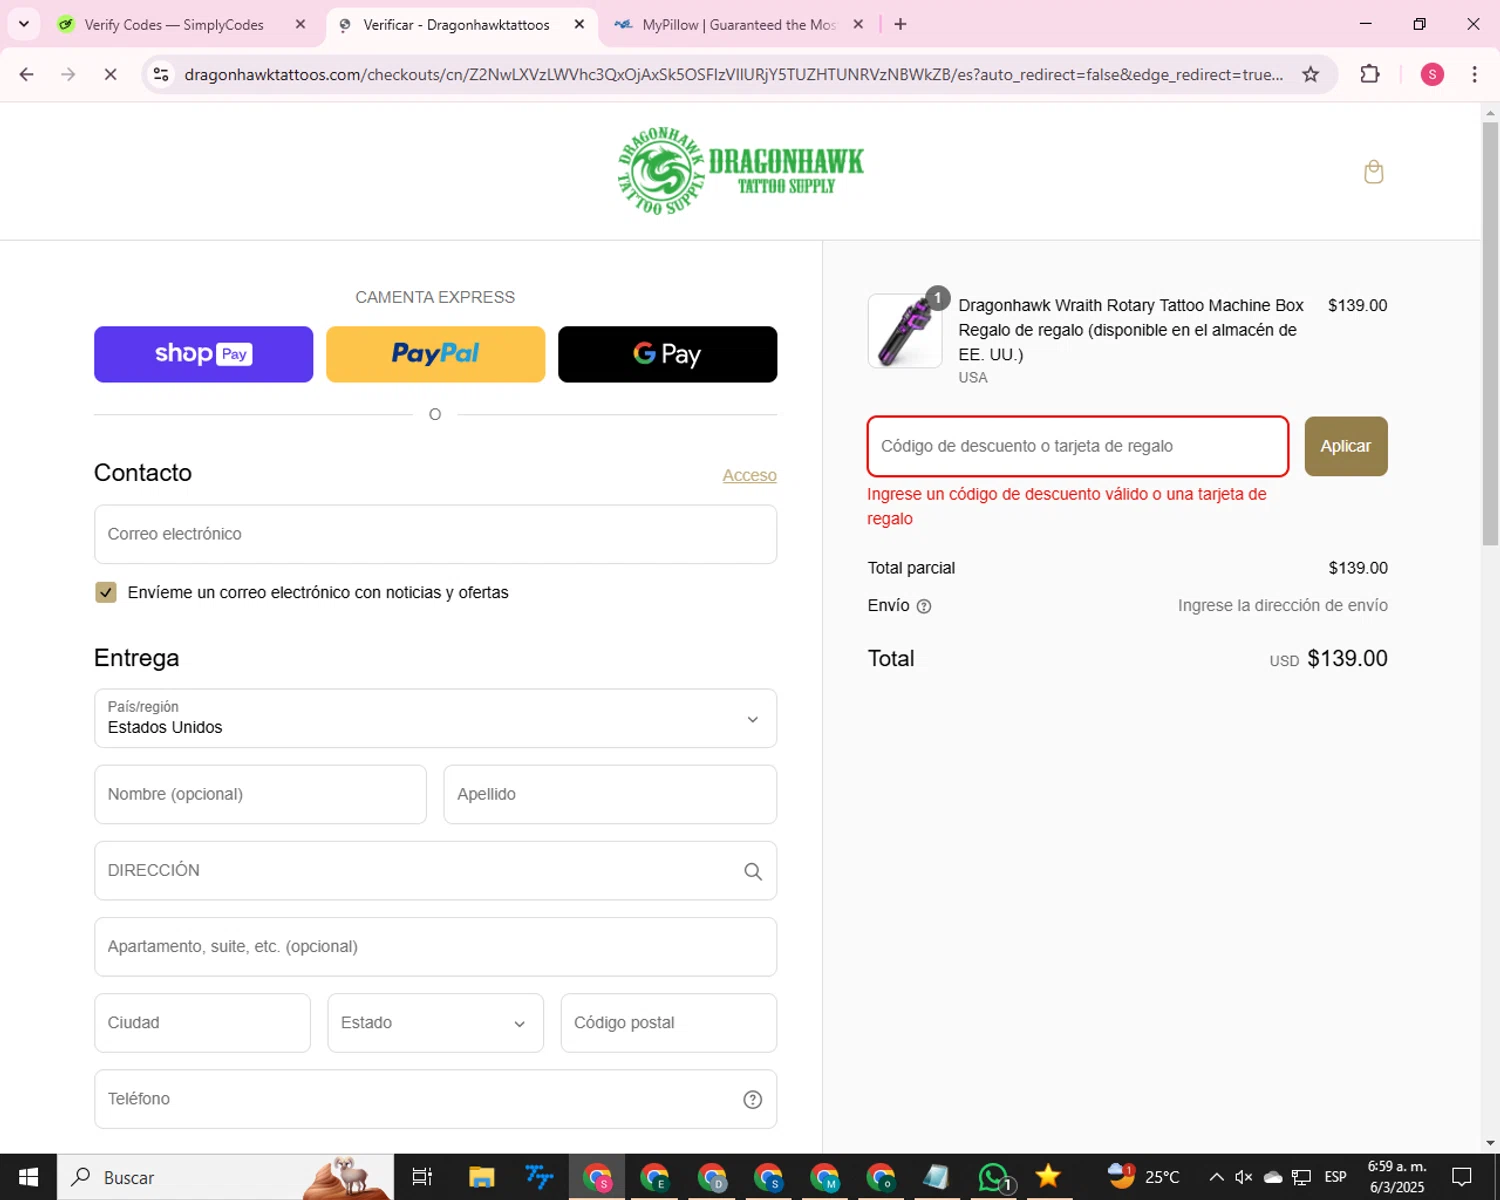1500x1200 pixels.
Task: Open the clock showing 6:59 a. m.
Action: (x=1397, y=1177)
